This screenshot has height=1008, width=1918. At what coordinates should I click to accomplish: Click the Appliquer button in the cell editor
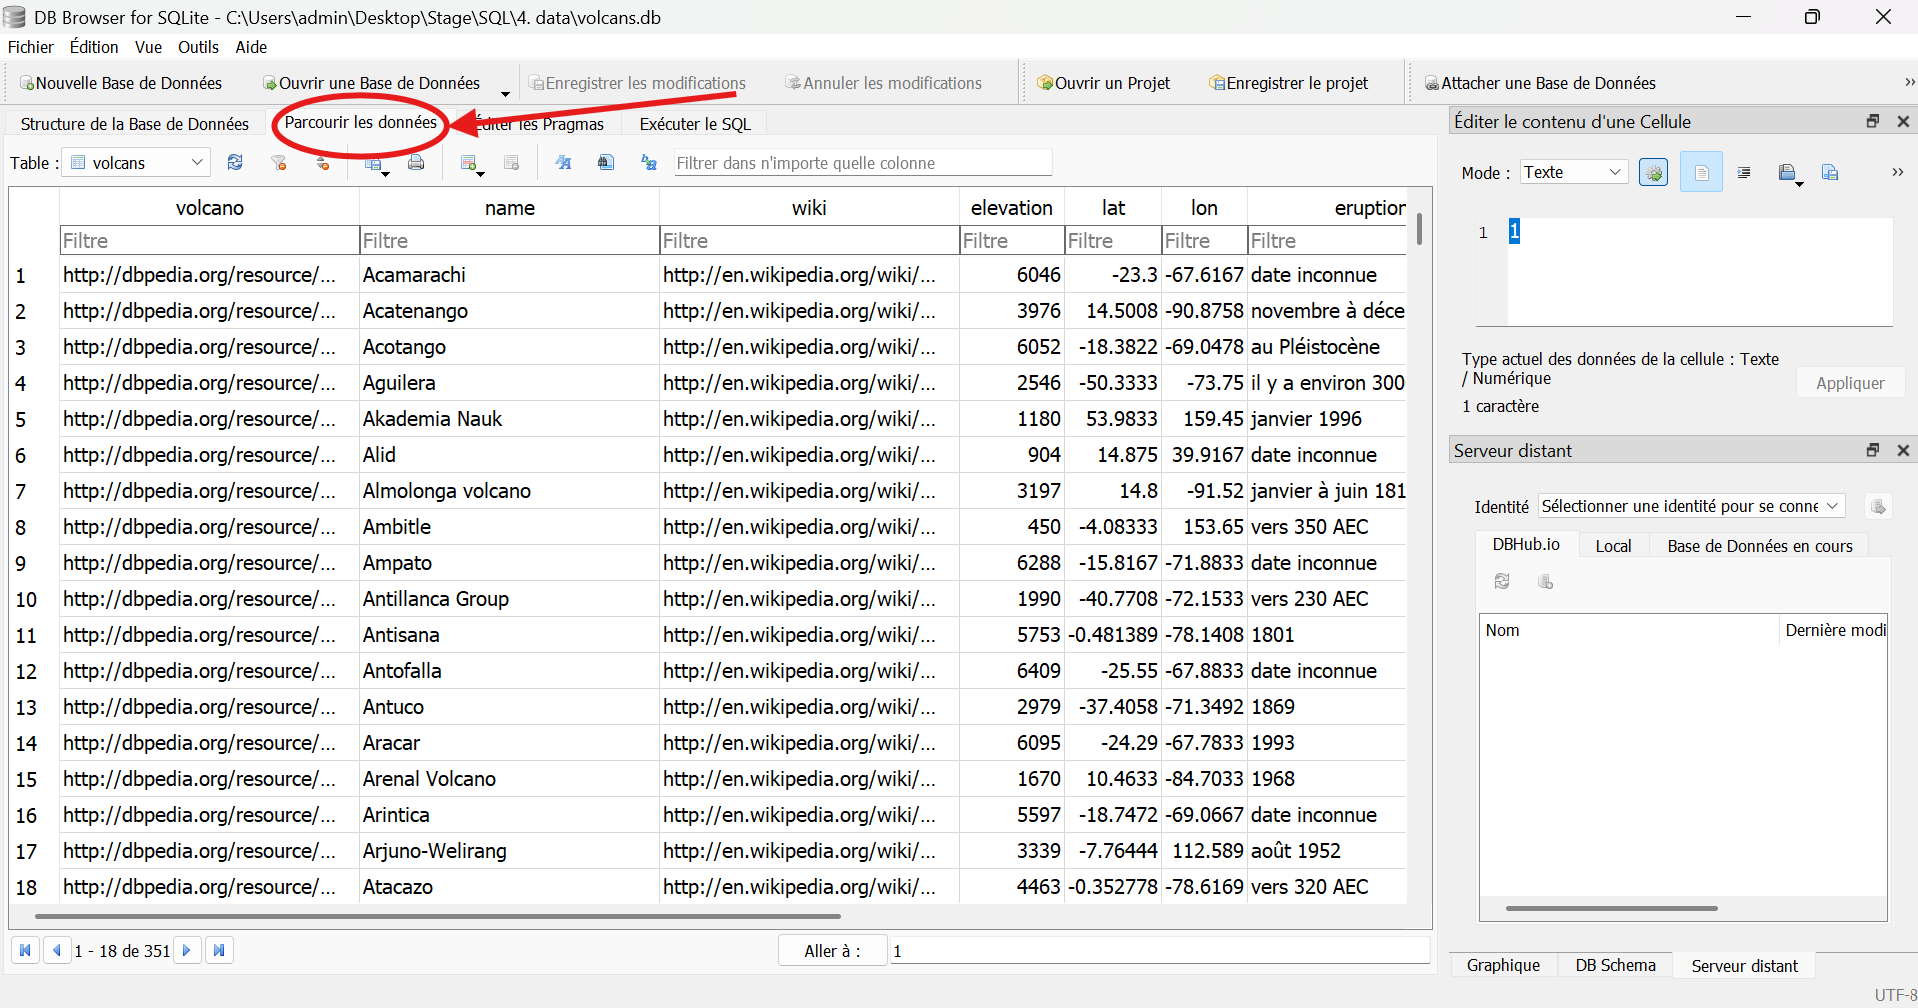(x=1849, y=382)
